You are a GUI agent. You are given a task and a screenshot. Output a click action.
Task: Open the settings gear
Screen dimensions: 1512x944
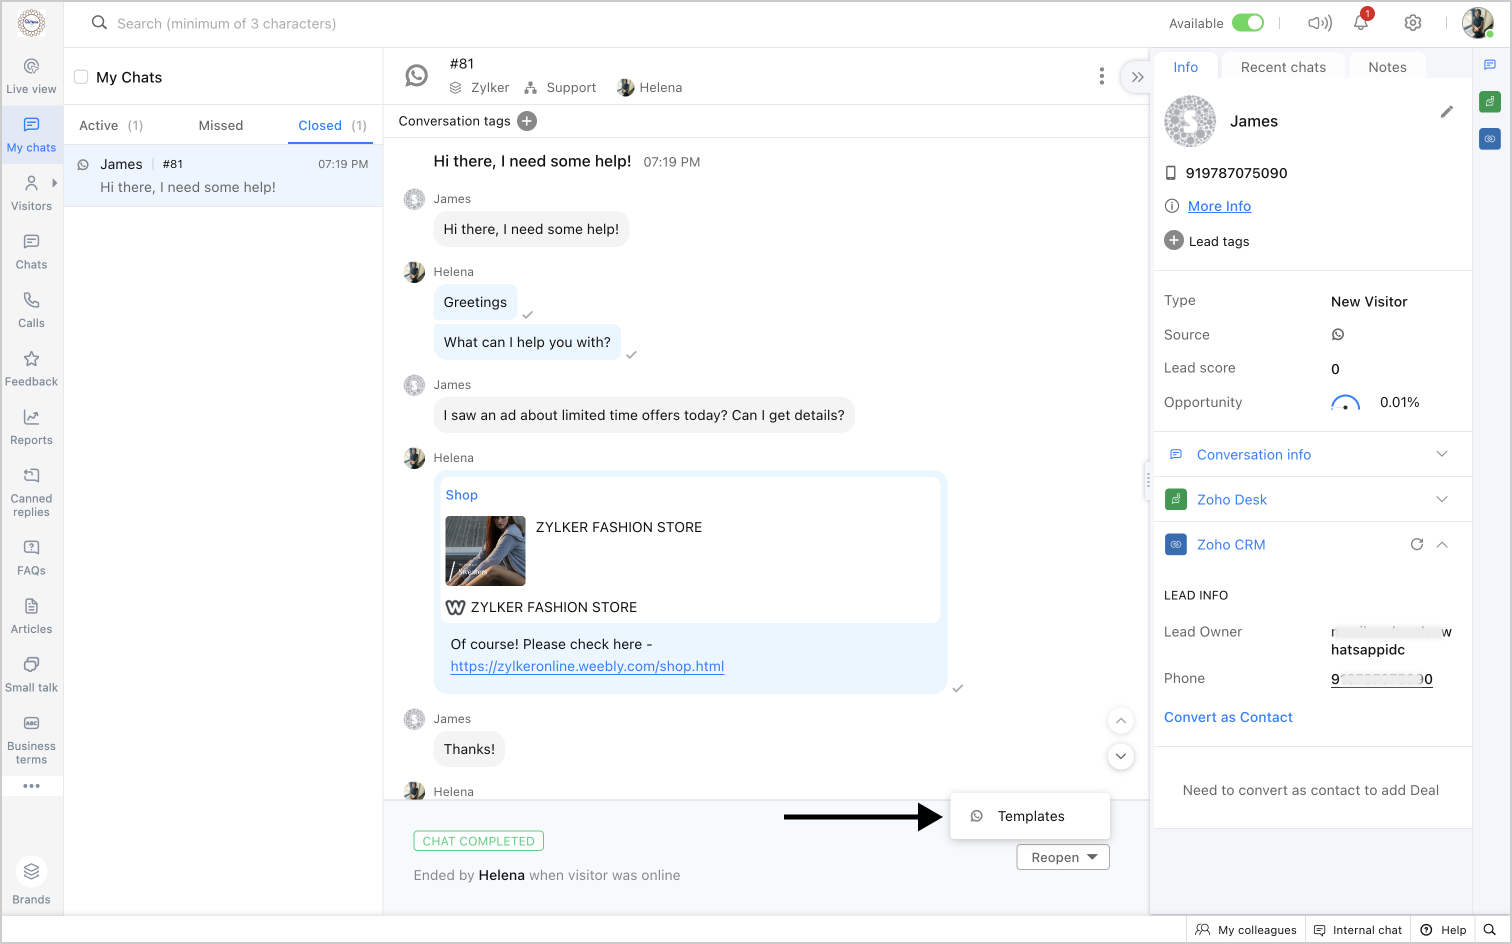tap(1413, 23)
